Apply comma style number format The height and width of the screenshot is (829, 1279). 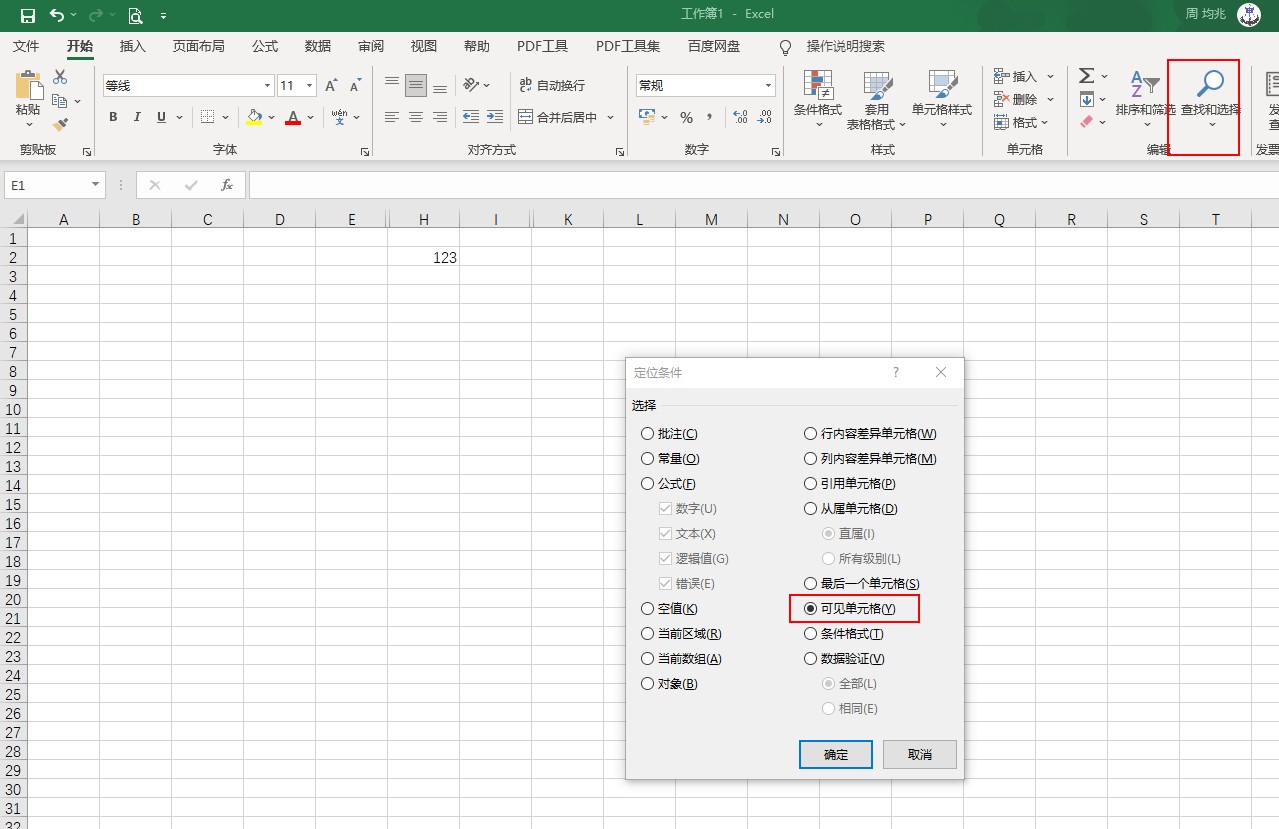pos(710,117)
